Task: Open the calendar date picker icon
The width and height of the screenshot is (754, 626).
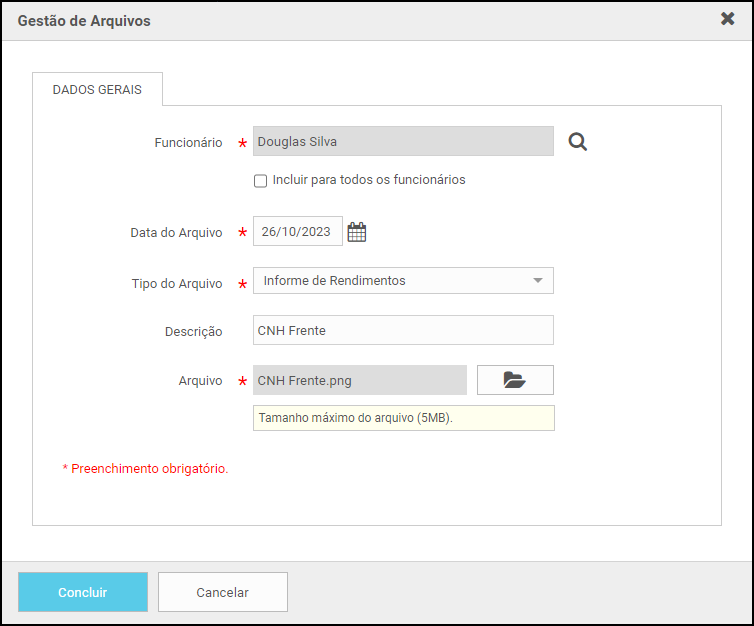Action: tap(357, 232)
